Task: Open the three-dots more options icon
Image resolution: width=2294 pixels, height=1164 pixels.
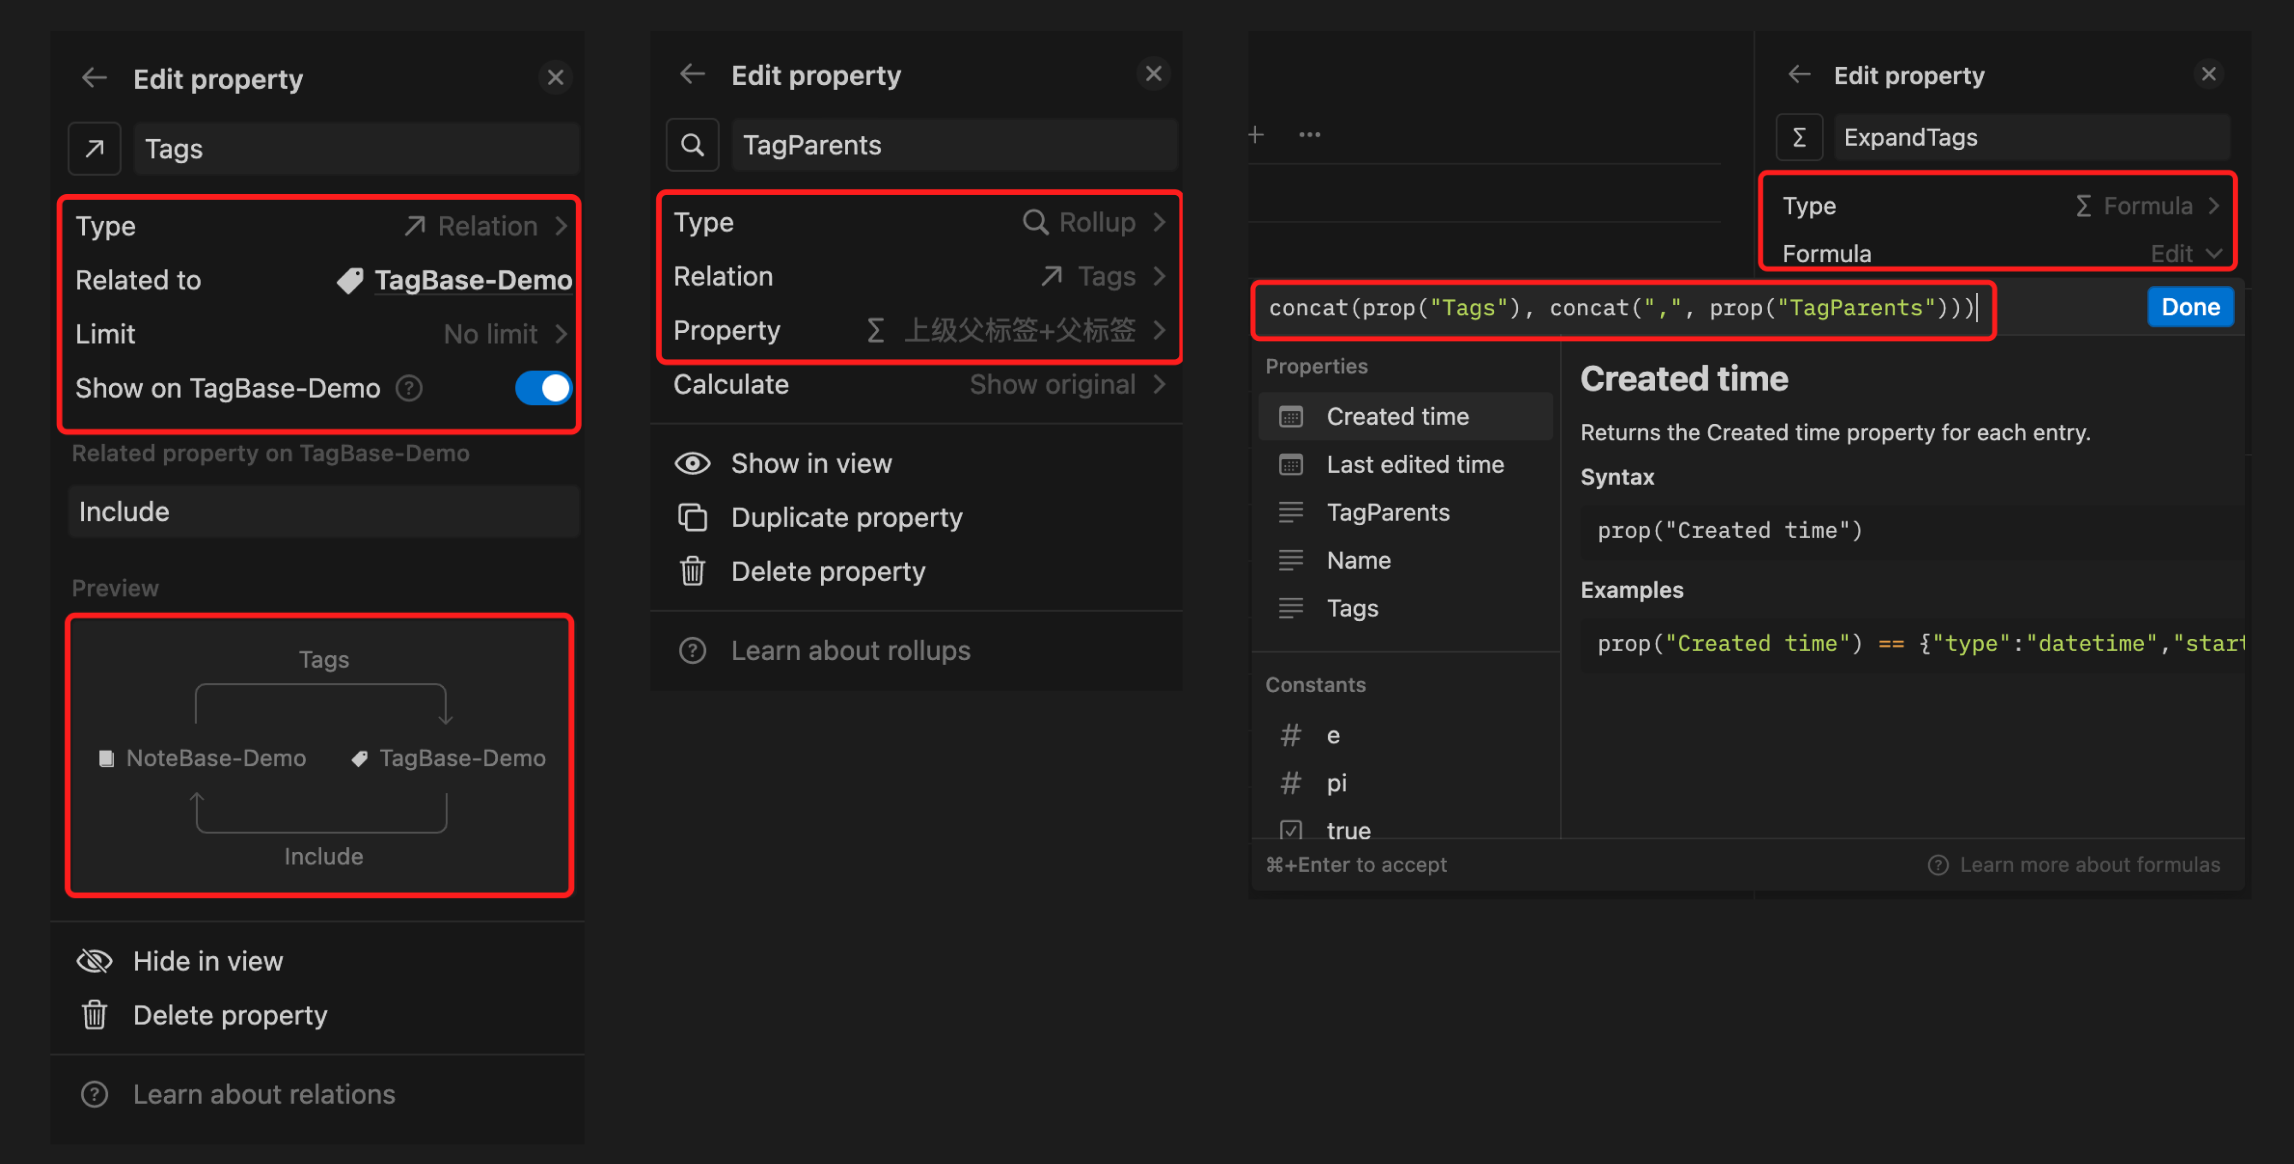Action: (x=1309, y=134)
